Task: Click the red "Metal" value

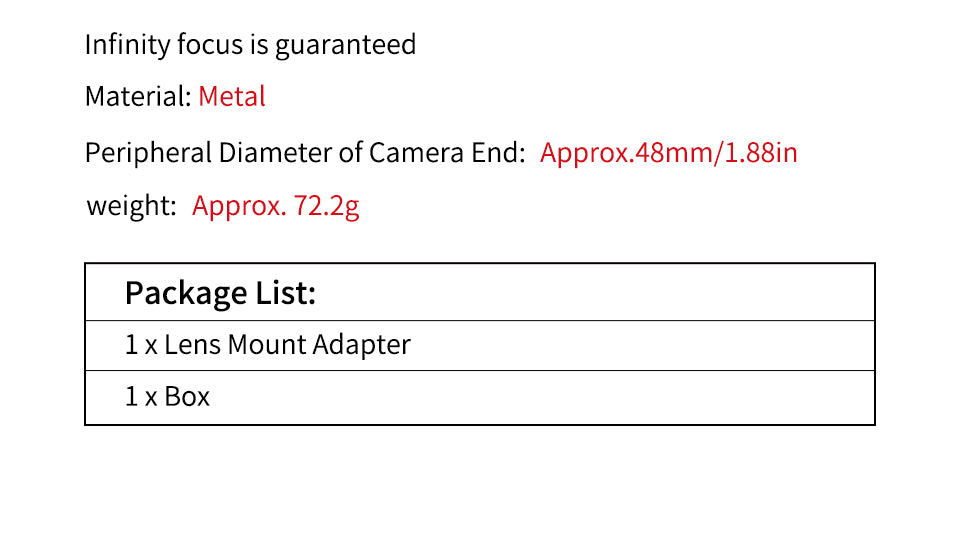Action: coord(232,97)
